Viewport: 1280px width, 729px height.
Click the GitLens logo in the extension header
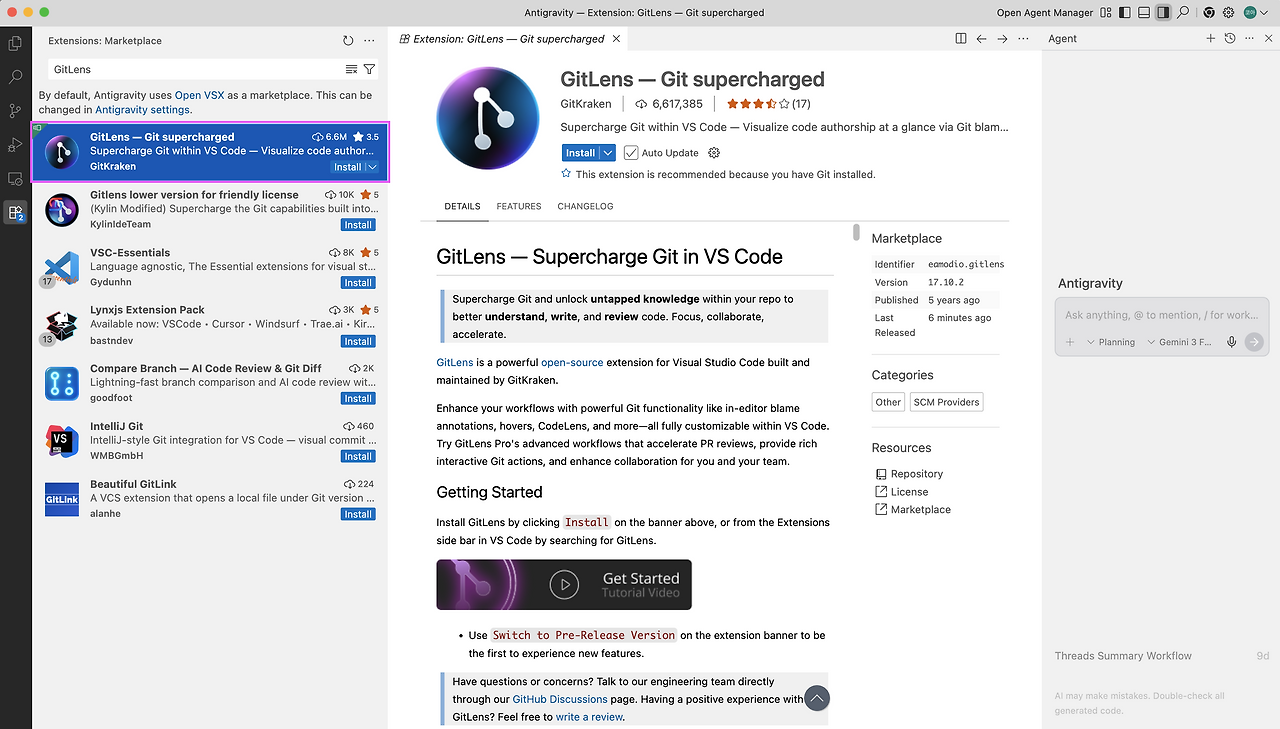[x=488, y=120]
